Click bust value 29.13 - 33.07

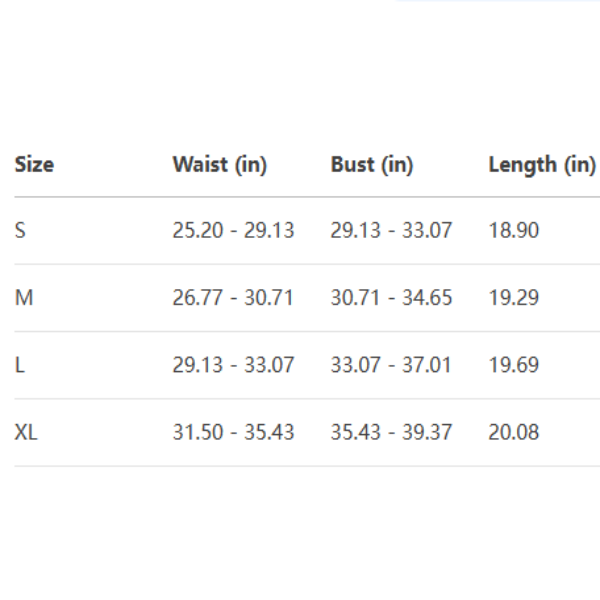pos(391,231)
